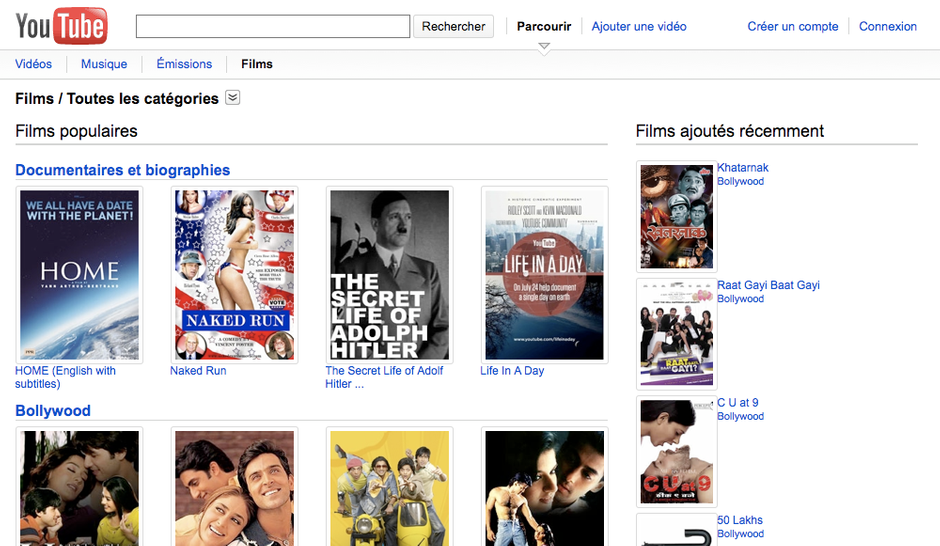Screen dimensions: 940x546
Task: Open the Parcourir menu
Action: click(544, 26)
